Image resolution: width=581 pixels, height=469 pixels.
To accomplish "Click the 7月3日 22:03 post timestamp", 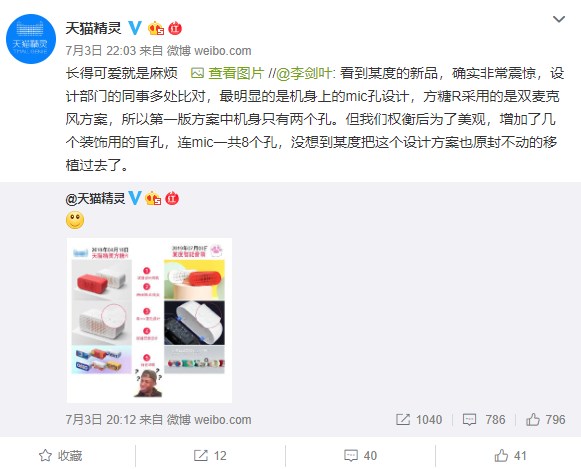I will point(101,51).
